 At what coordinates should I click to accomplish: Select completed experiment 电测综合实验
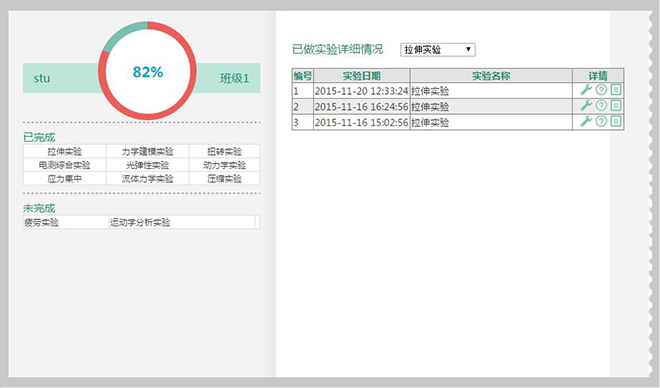click(64, 165)
